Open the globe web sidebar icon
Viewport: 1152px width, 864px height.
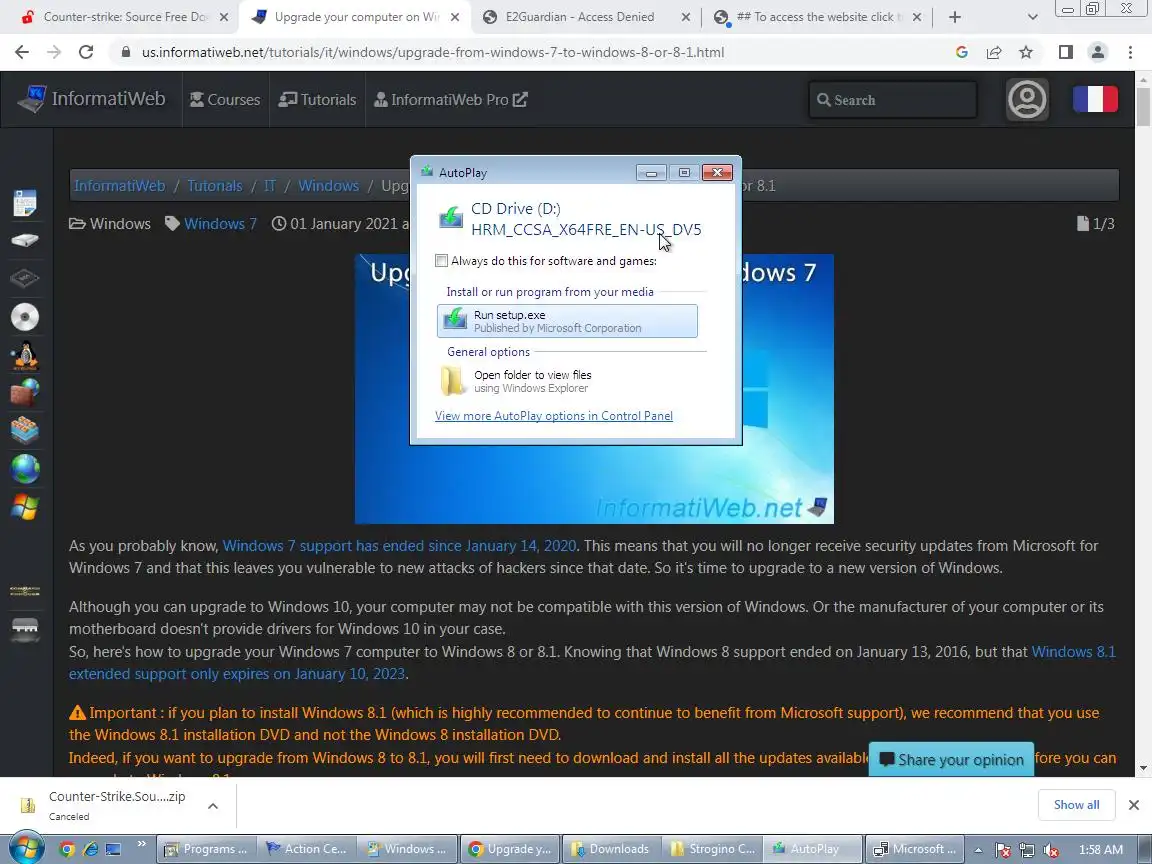point(25,469)
